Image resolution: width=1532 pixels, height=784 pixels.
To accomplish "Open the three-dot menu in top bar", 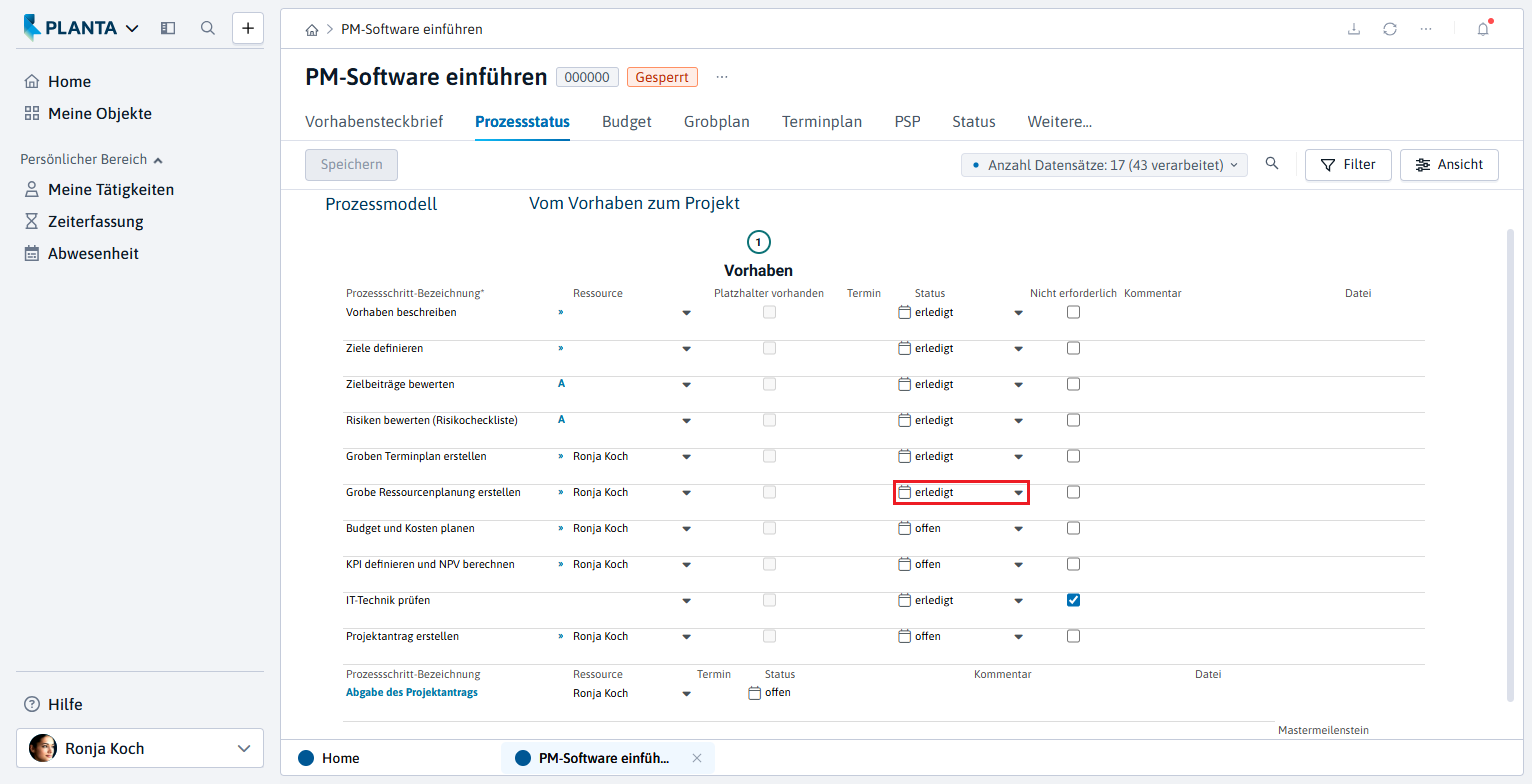I will [1426, 29].
